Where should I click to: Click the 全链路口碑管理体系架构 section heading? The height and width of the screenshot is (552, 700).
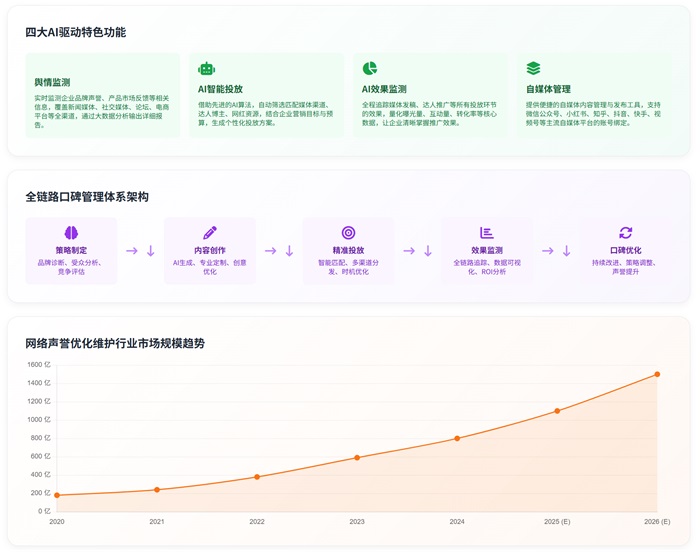pos(87,197)
